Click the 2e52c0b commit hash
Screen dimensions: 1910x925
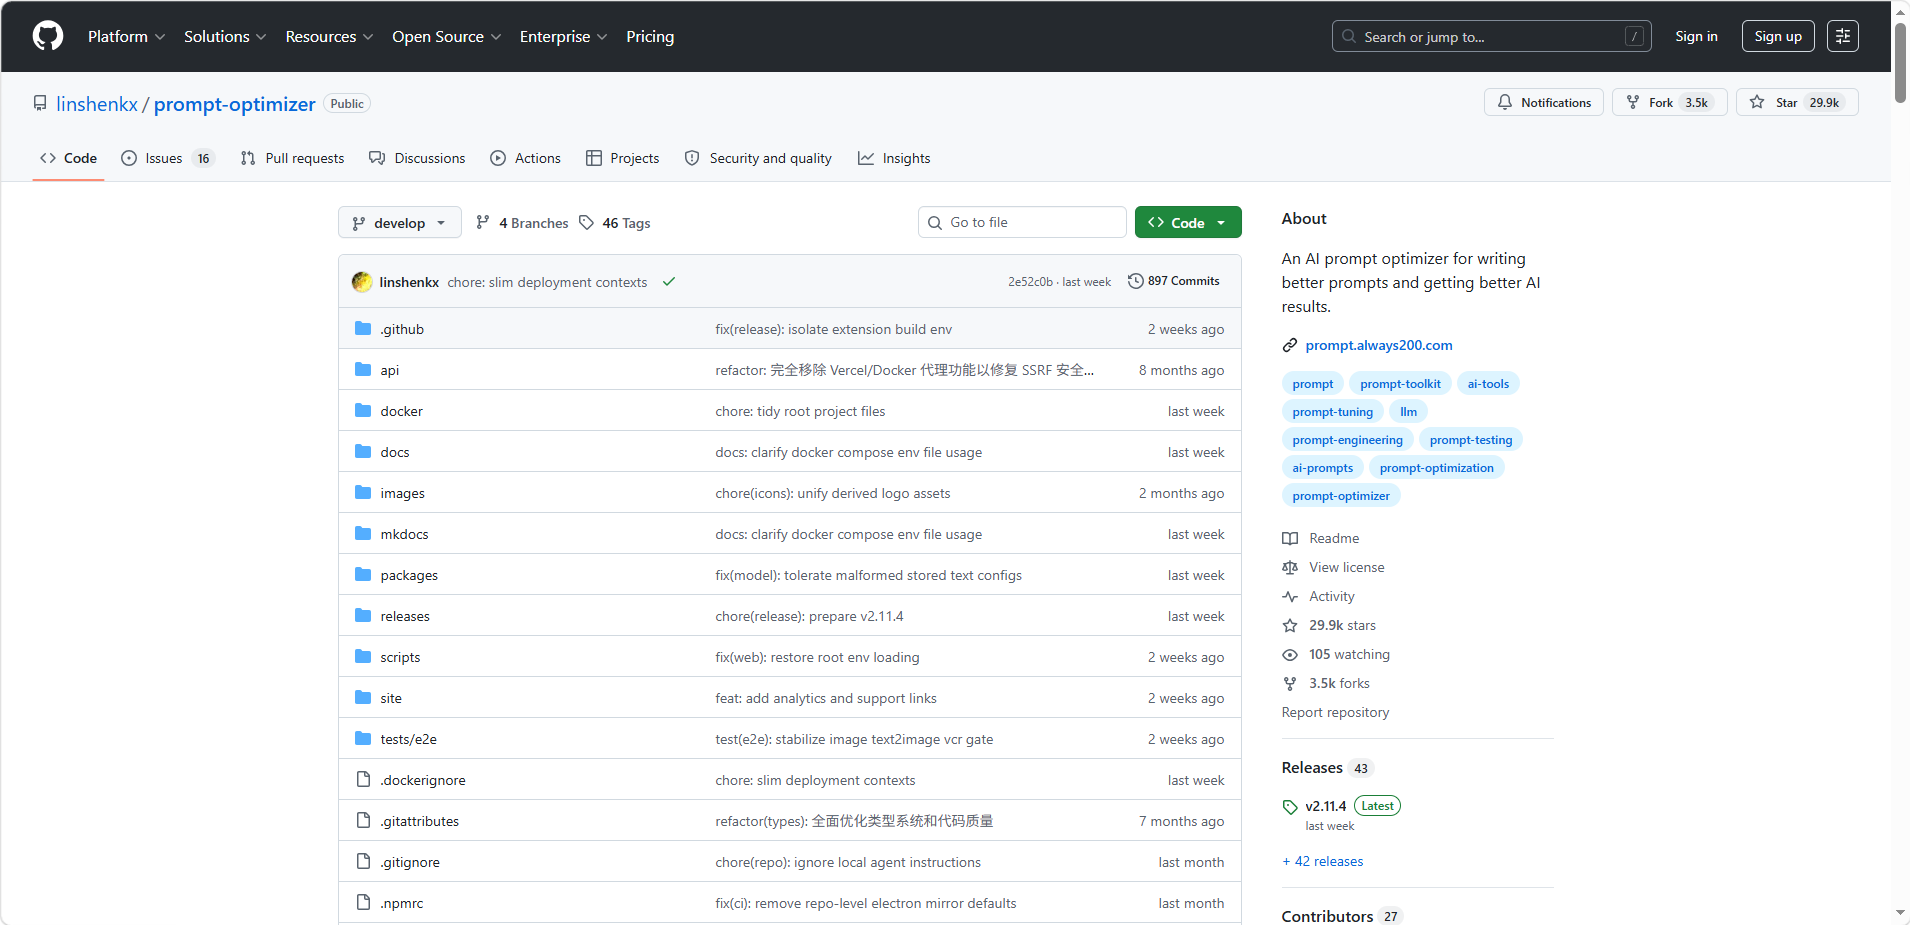pyautogui.click(x=1030, y=282)
